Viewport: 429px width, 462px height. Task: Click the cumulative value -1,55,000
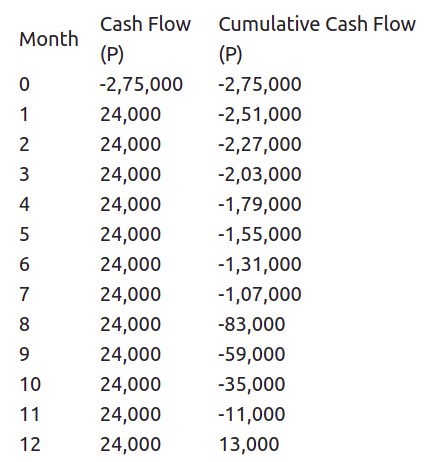tap(260, 234)
